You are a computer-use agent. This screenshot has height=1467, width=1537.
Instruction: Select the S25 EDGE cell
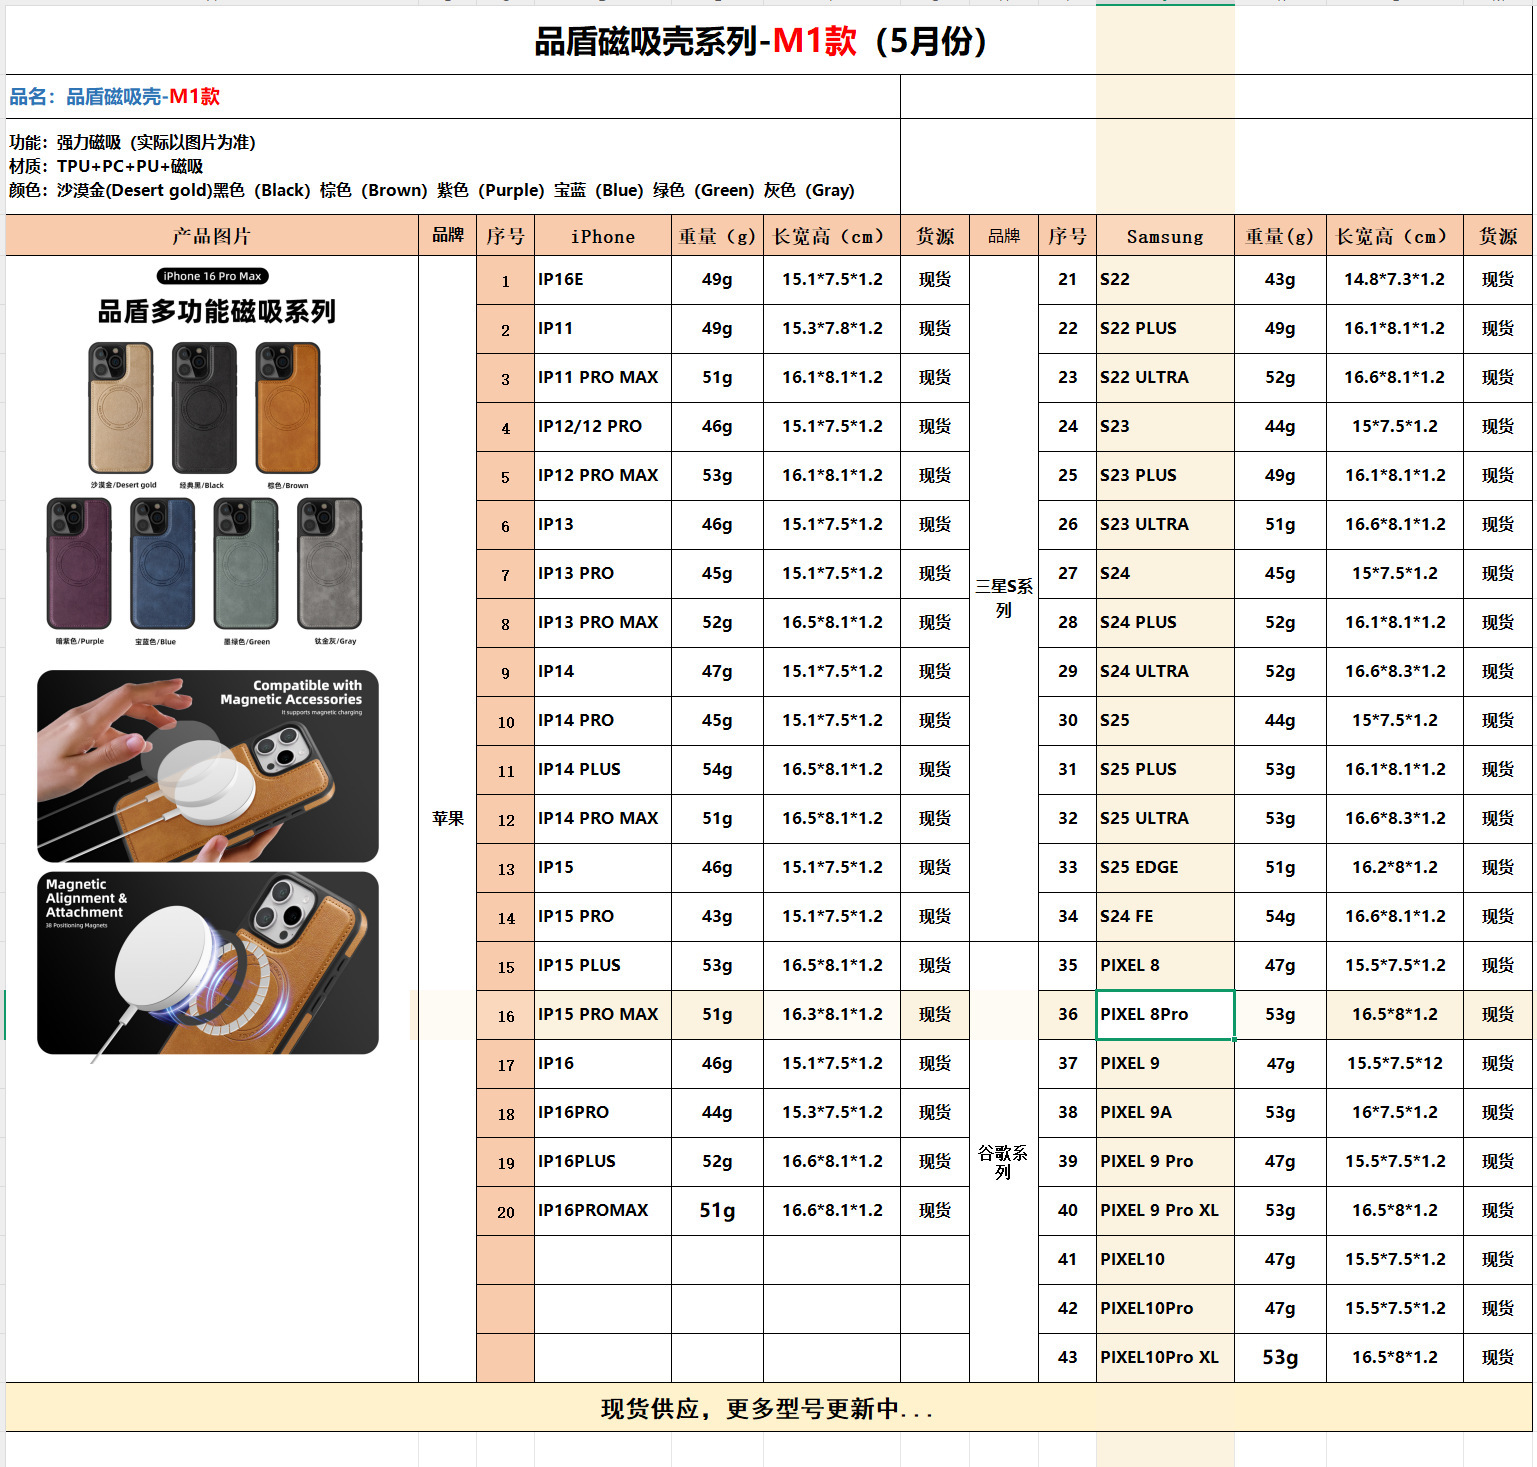(1165, 868)
